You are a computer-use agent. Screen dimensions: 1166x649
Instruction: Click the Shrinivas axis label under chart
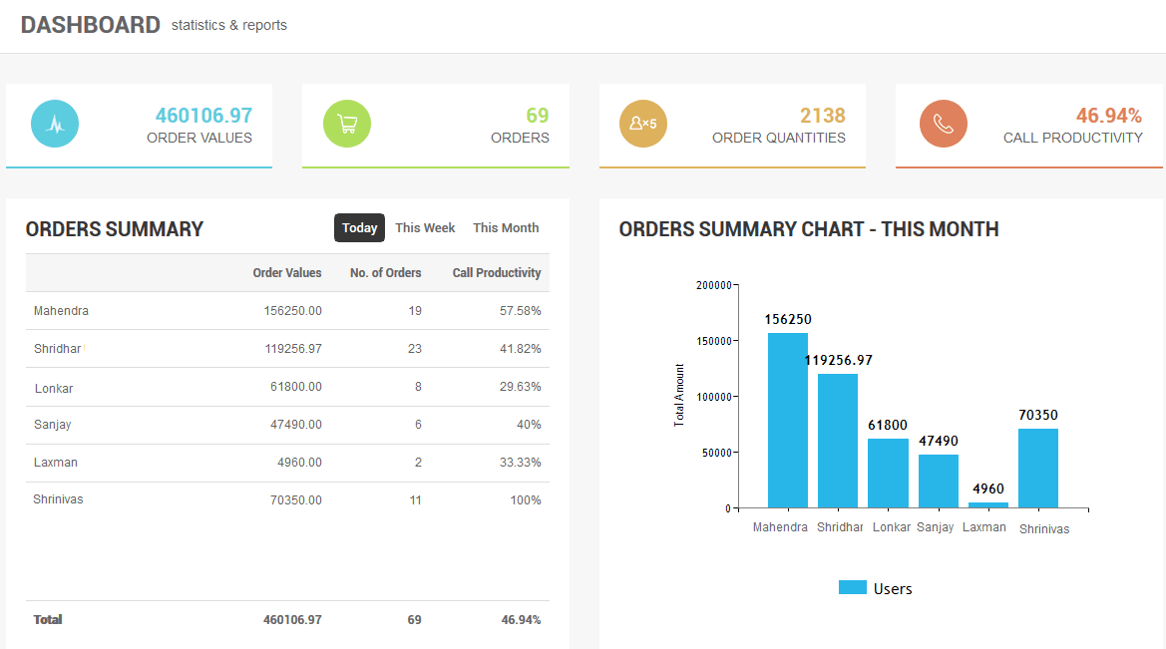[1044, 529]
